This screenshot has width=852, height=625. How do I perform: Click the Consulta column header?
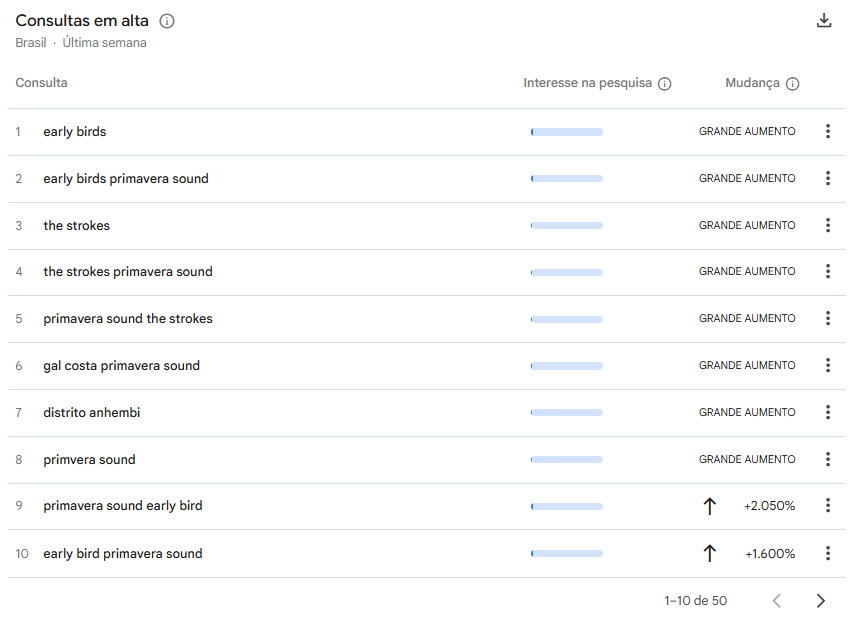pyautogui.click(x=41, y=83)
